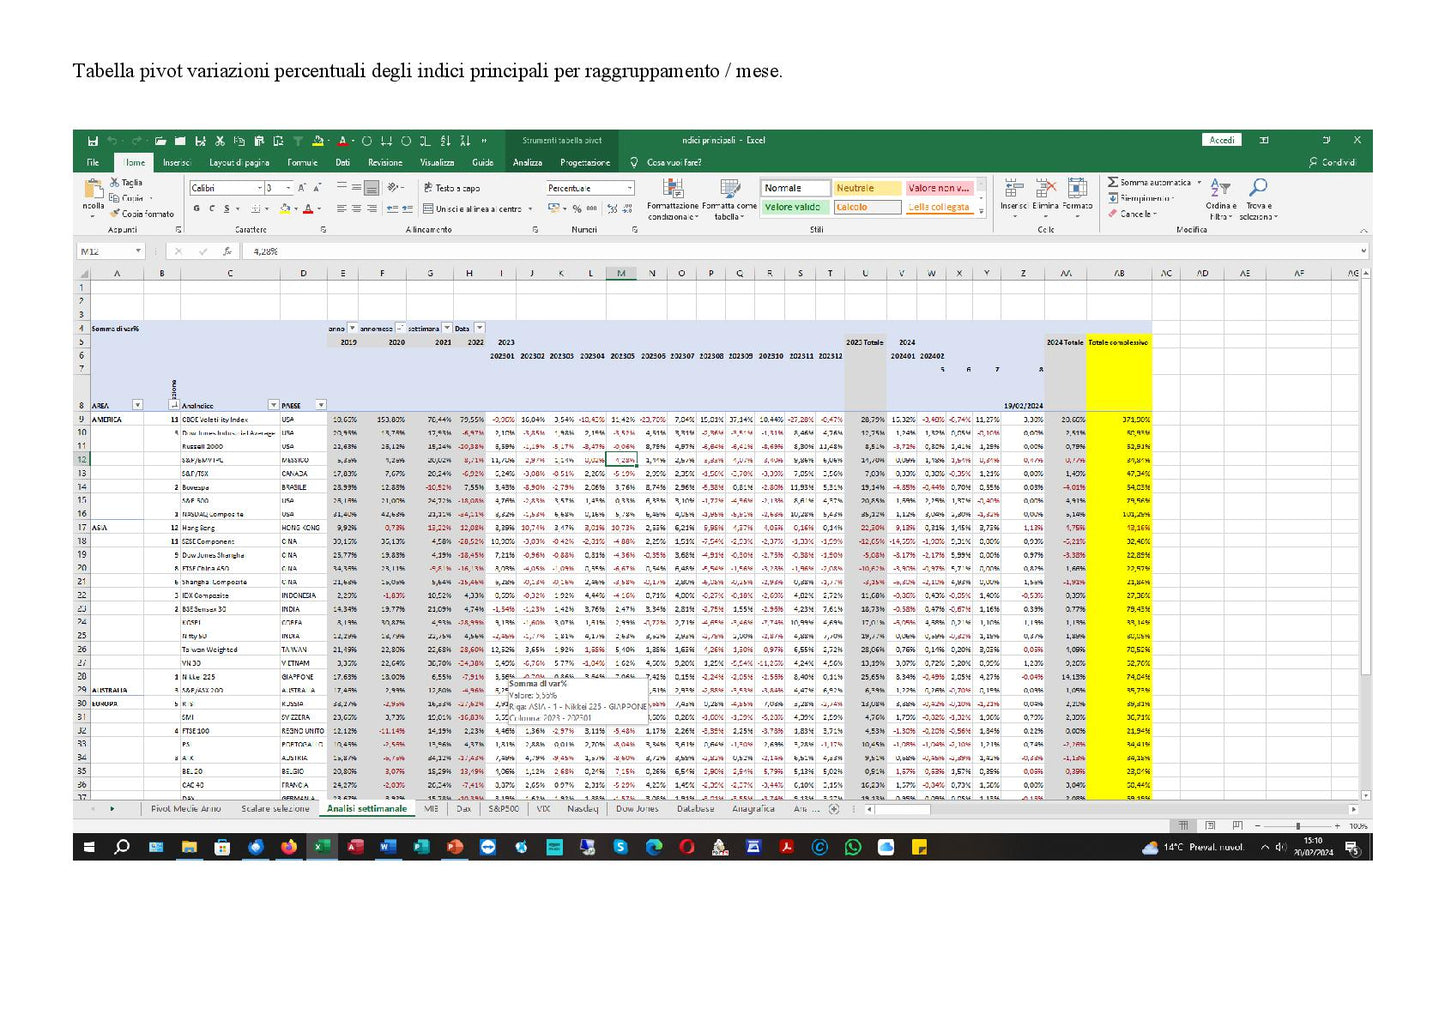The width and height of the screenshot is (1445, 1021).
Task: Select the S&P500 sheet tab
Action: (504, 809)
